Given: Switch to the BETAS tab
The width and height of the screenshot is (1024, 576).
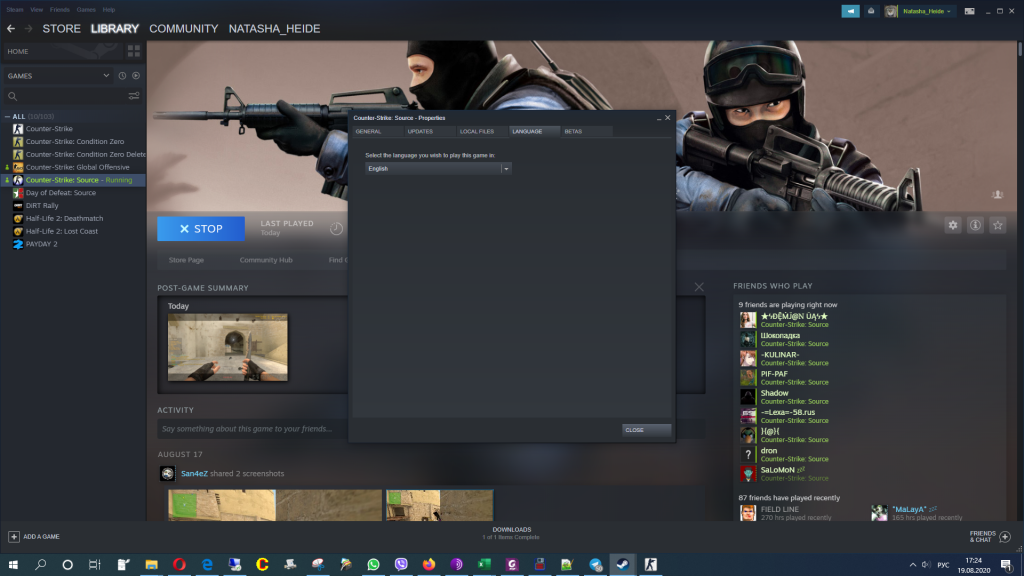Looking at the screenshot, I should 573,131.
